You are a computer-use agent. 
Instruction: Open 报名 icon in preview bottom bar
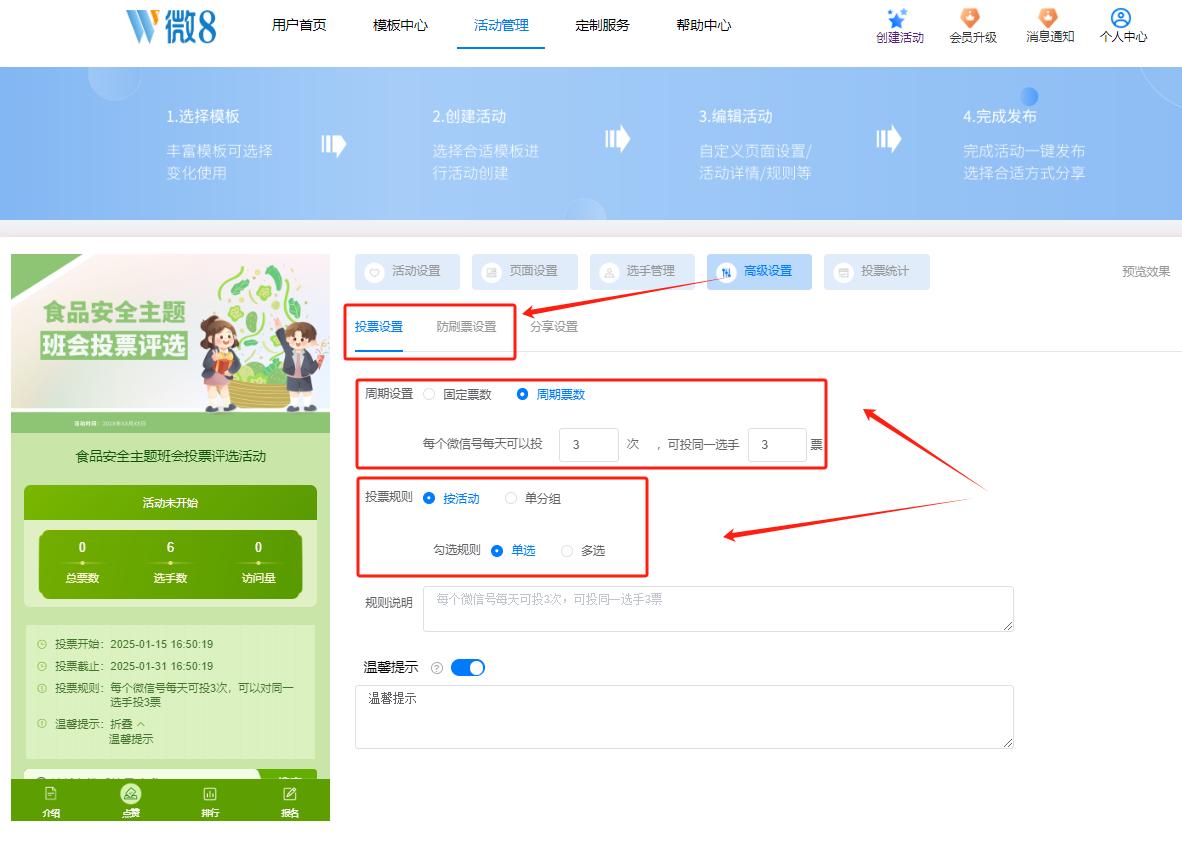point(289,794)
